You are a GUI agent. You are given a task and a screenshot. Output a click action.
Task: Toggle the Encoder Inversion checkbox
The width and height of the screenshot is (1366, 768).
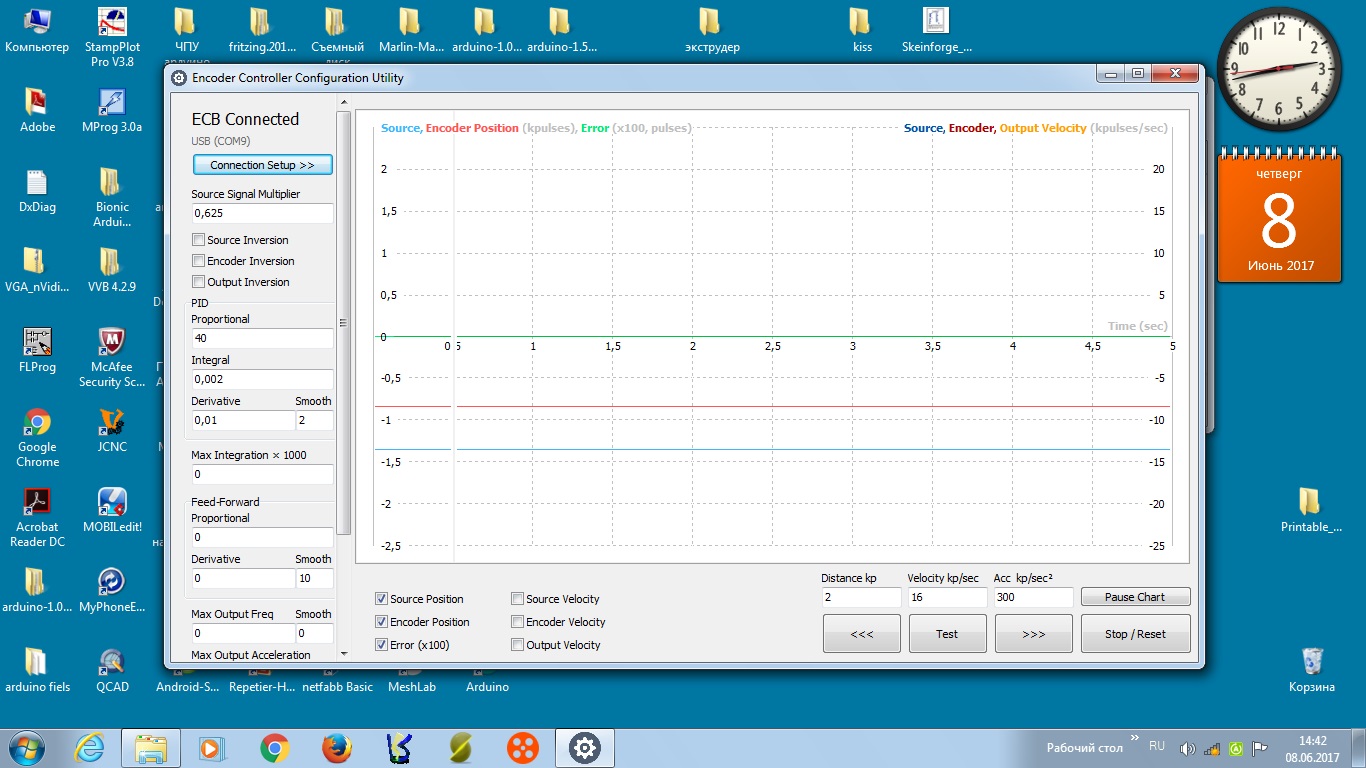pos(198,261)
